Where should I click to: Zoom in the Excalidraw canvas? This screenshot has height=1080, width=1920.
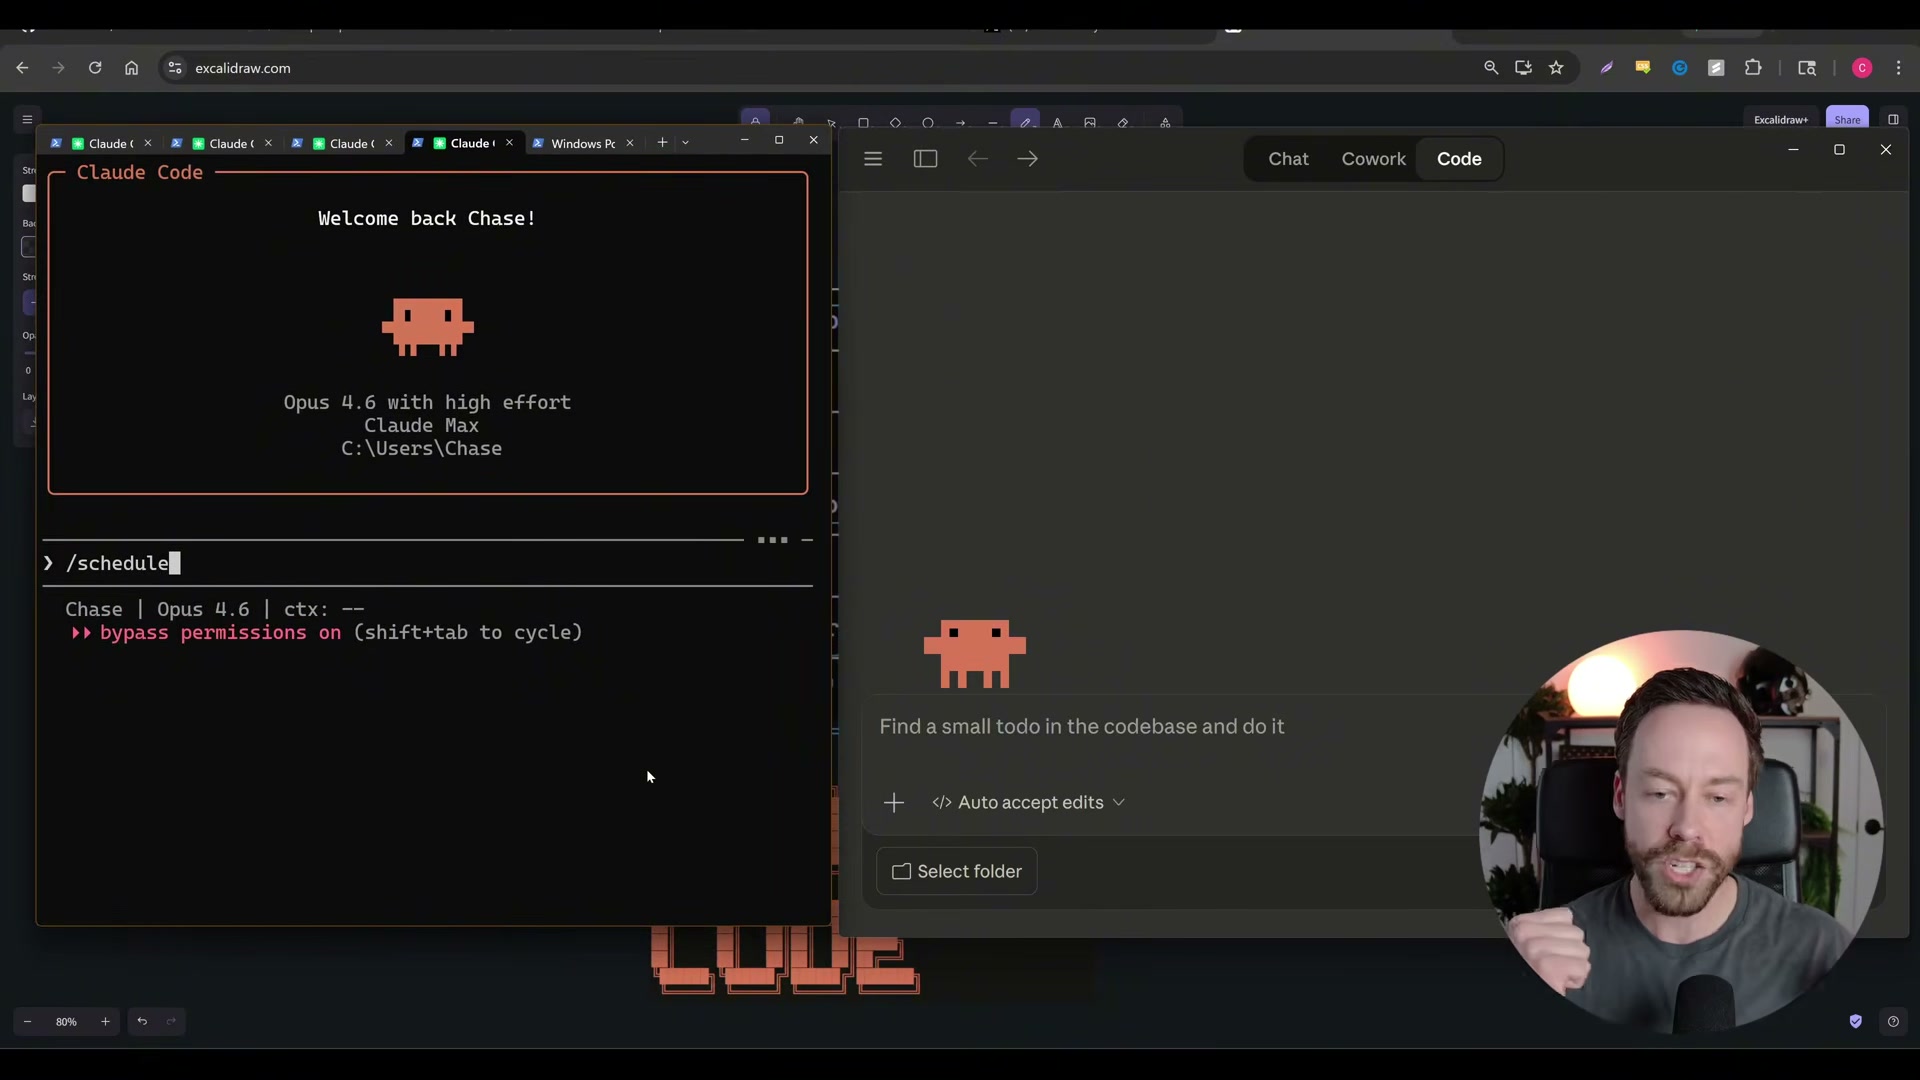click(105, 1021)
